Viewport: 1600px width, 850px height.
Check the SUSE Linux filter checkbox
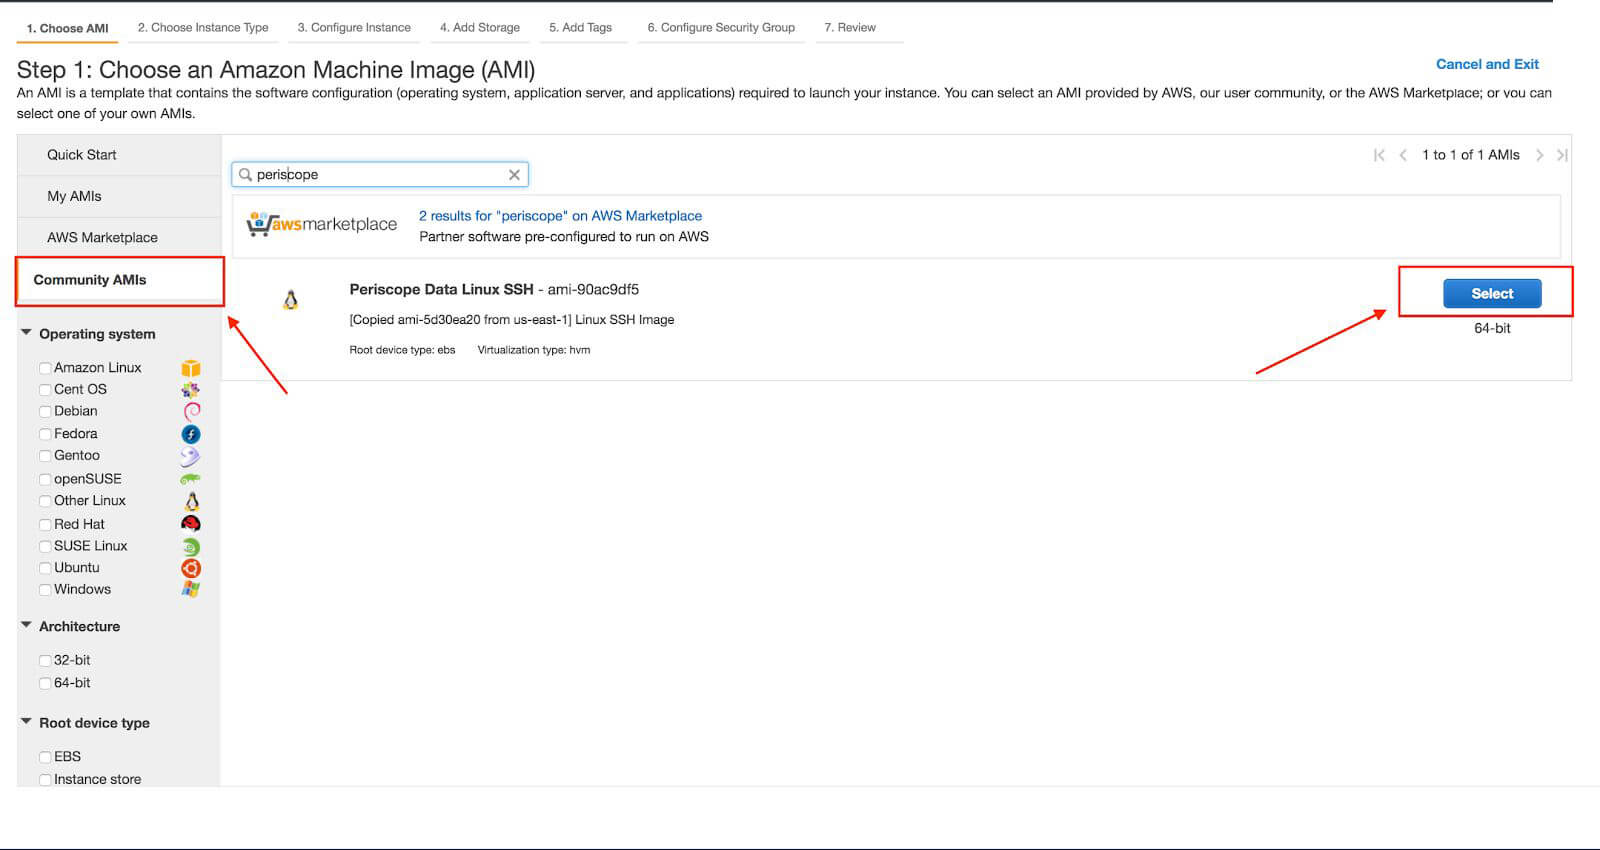point(45,546)
